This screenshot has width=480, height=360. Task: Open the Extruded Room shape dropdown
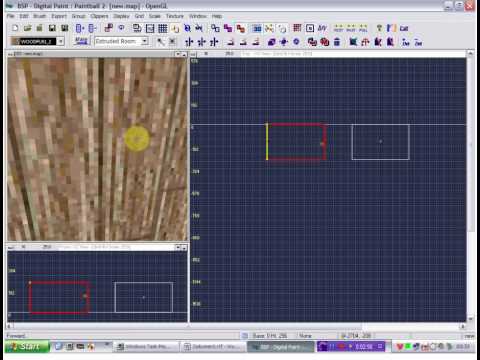[x=145, y=41]
